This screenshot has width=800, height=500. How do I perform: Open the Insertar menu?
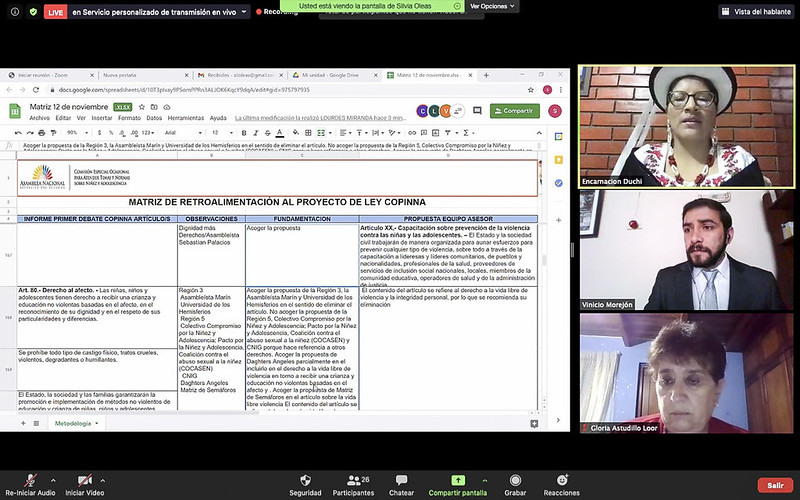click(x=102, y=118)
